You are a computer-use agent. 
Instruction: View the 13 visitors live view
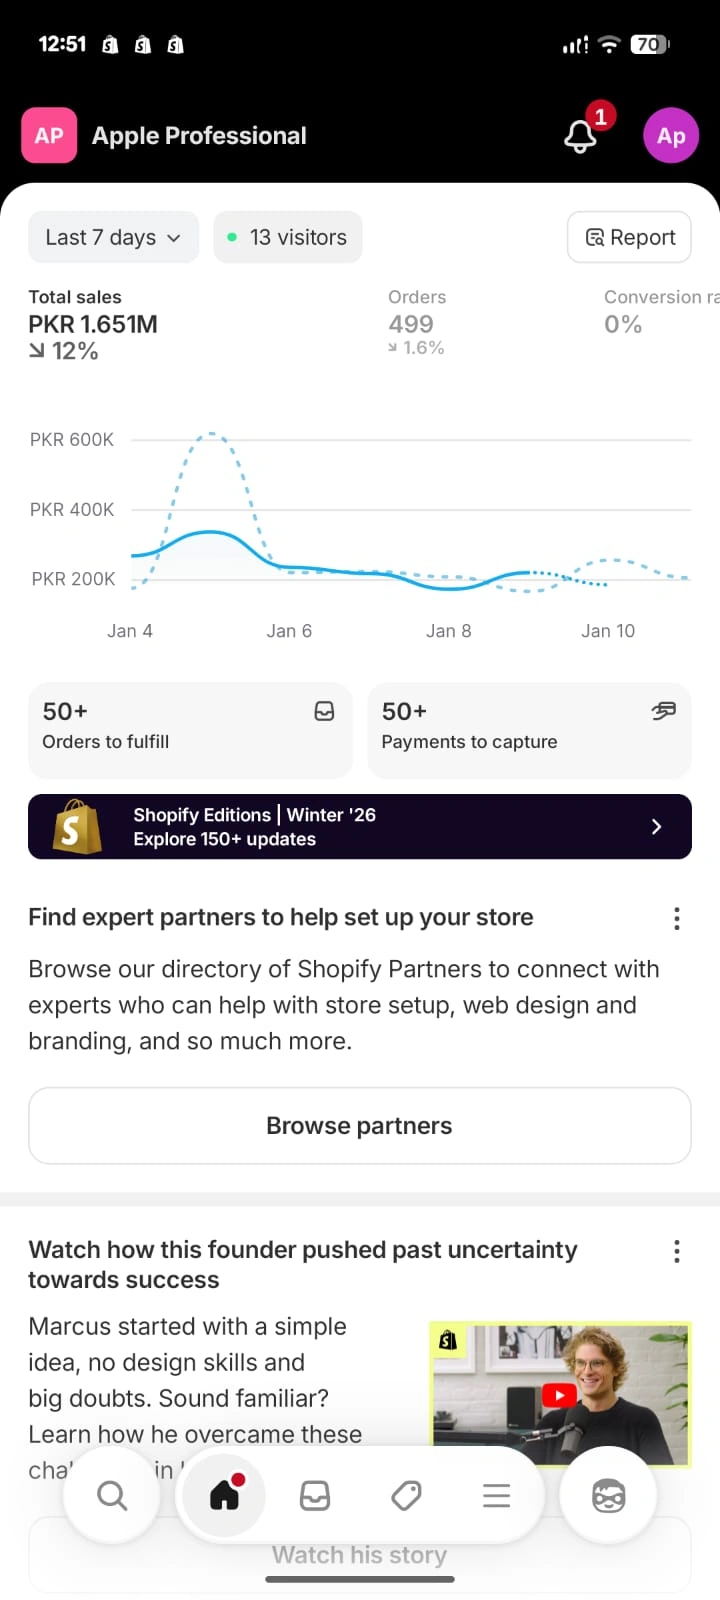(288, 237)
